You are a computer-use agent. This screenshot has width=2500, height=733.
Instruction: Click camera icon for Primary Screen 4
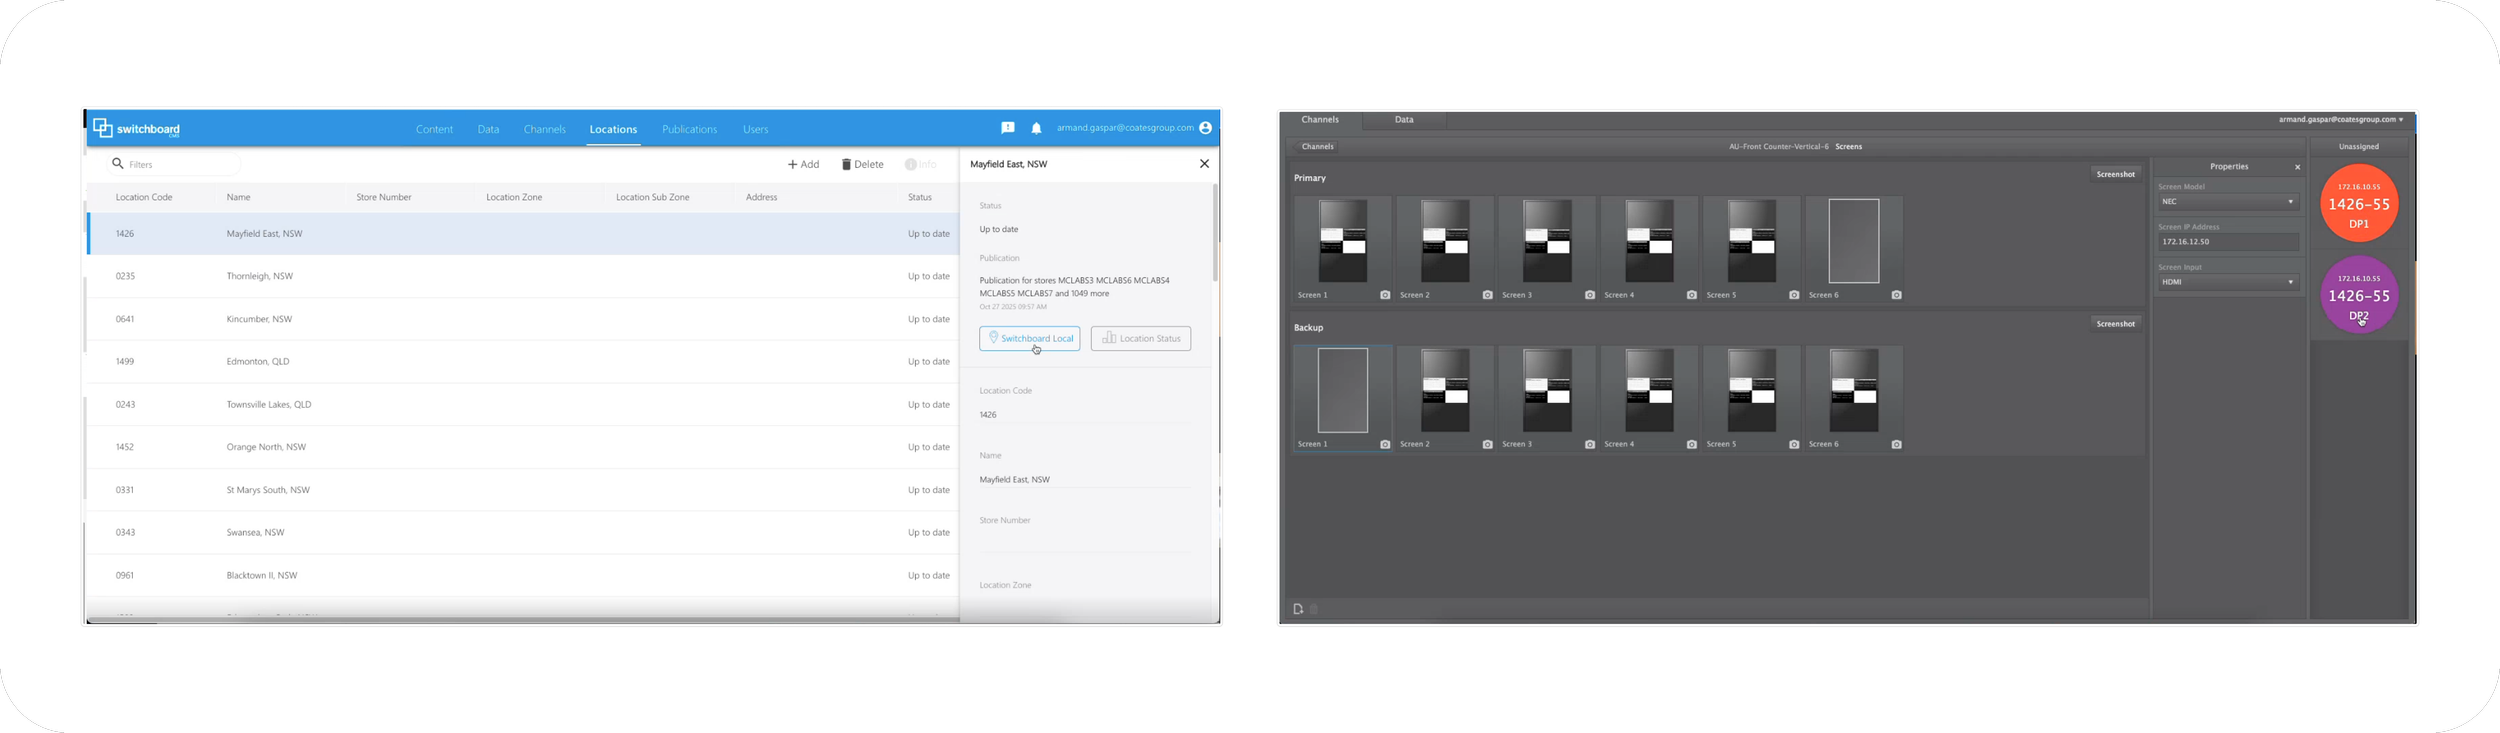click(x=1692, y=295)
